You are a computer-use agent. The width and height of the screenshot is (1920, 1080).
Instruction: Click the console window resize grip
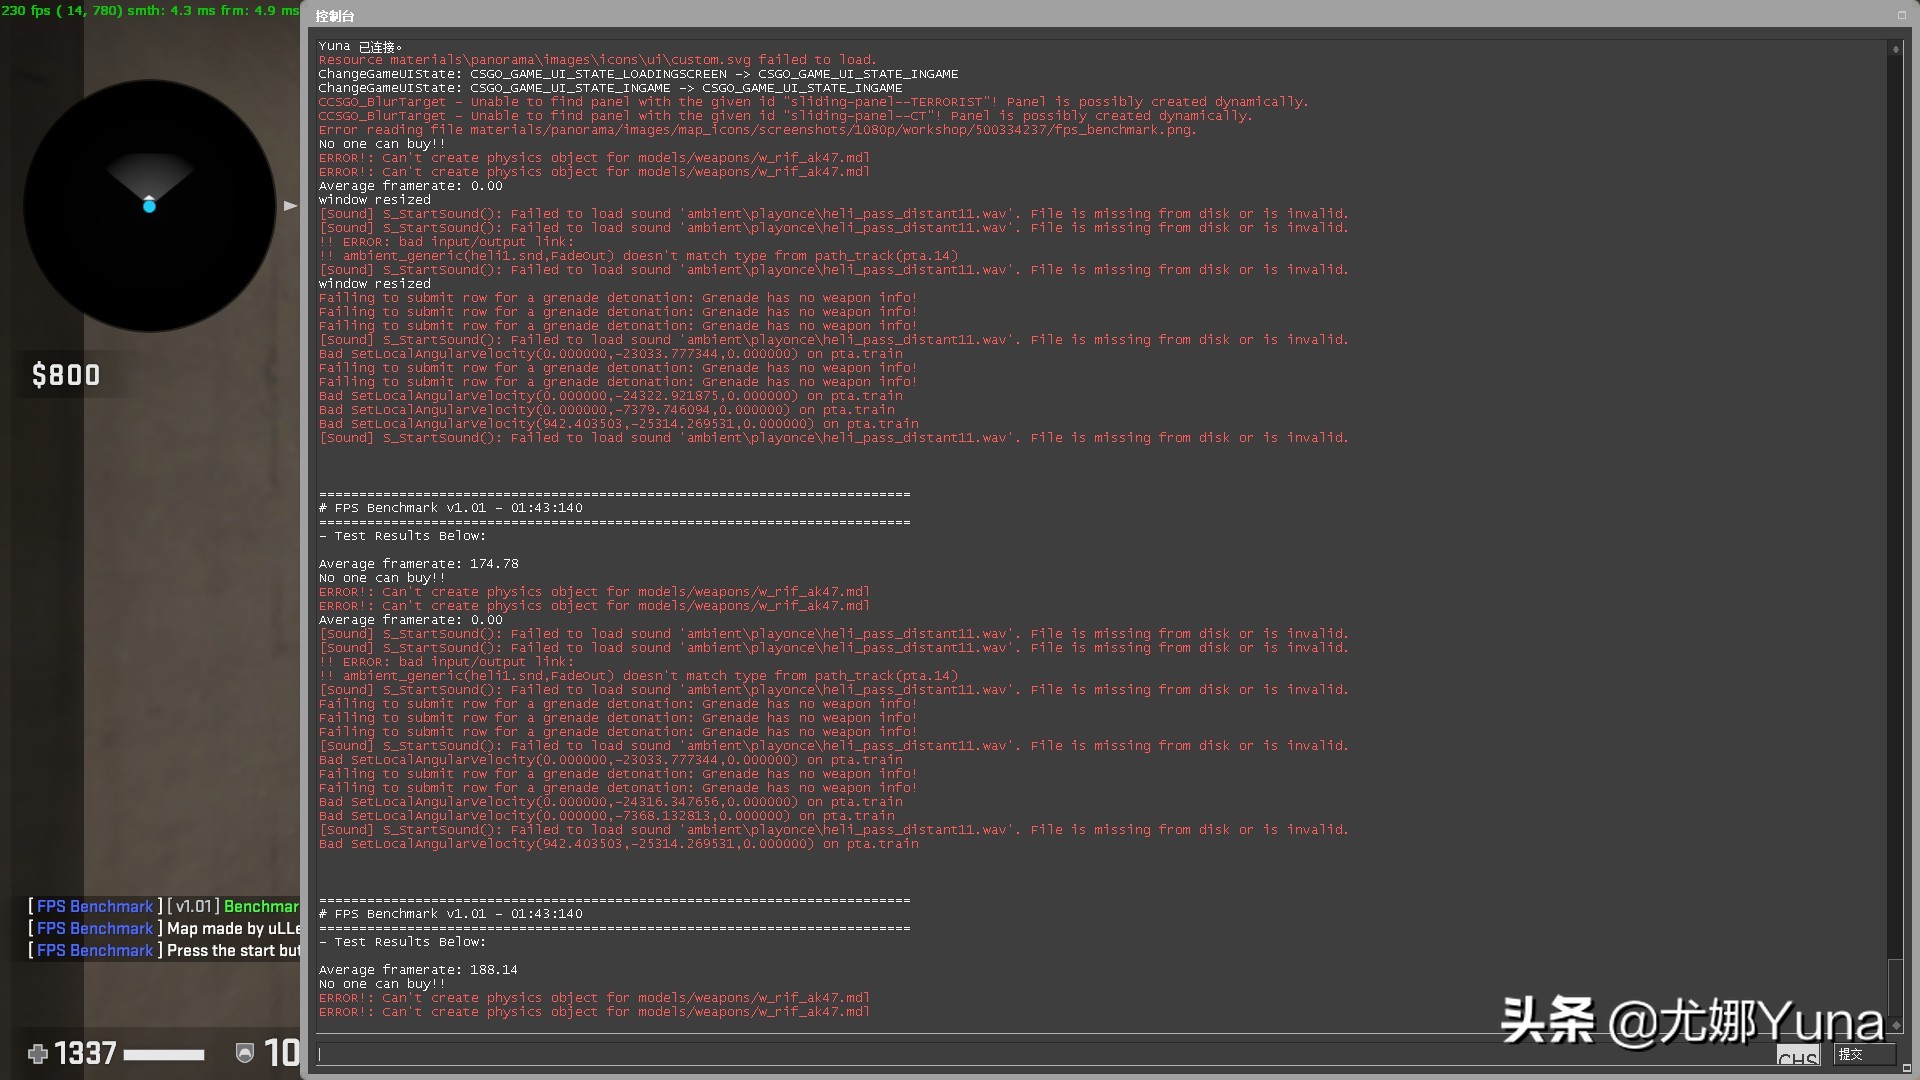click(x=1909, y=1070)
